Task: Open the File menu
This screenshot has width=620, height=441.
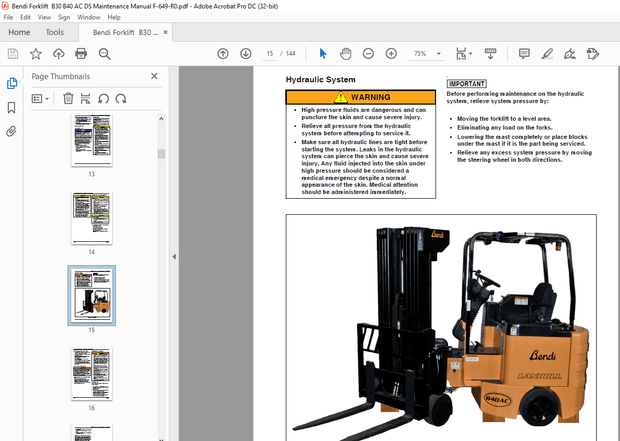Action: pyautogui.click(x=8, y=17)
